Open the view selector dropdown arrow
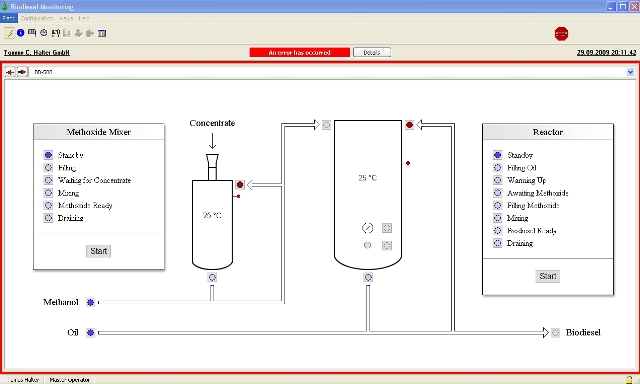The width and height of the screenshot is (640, 384). pos(630,72)
